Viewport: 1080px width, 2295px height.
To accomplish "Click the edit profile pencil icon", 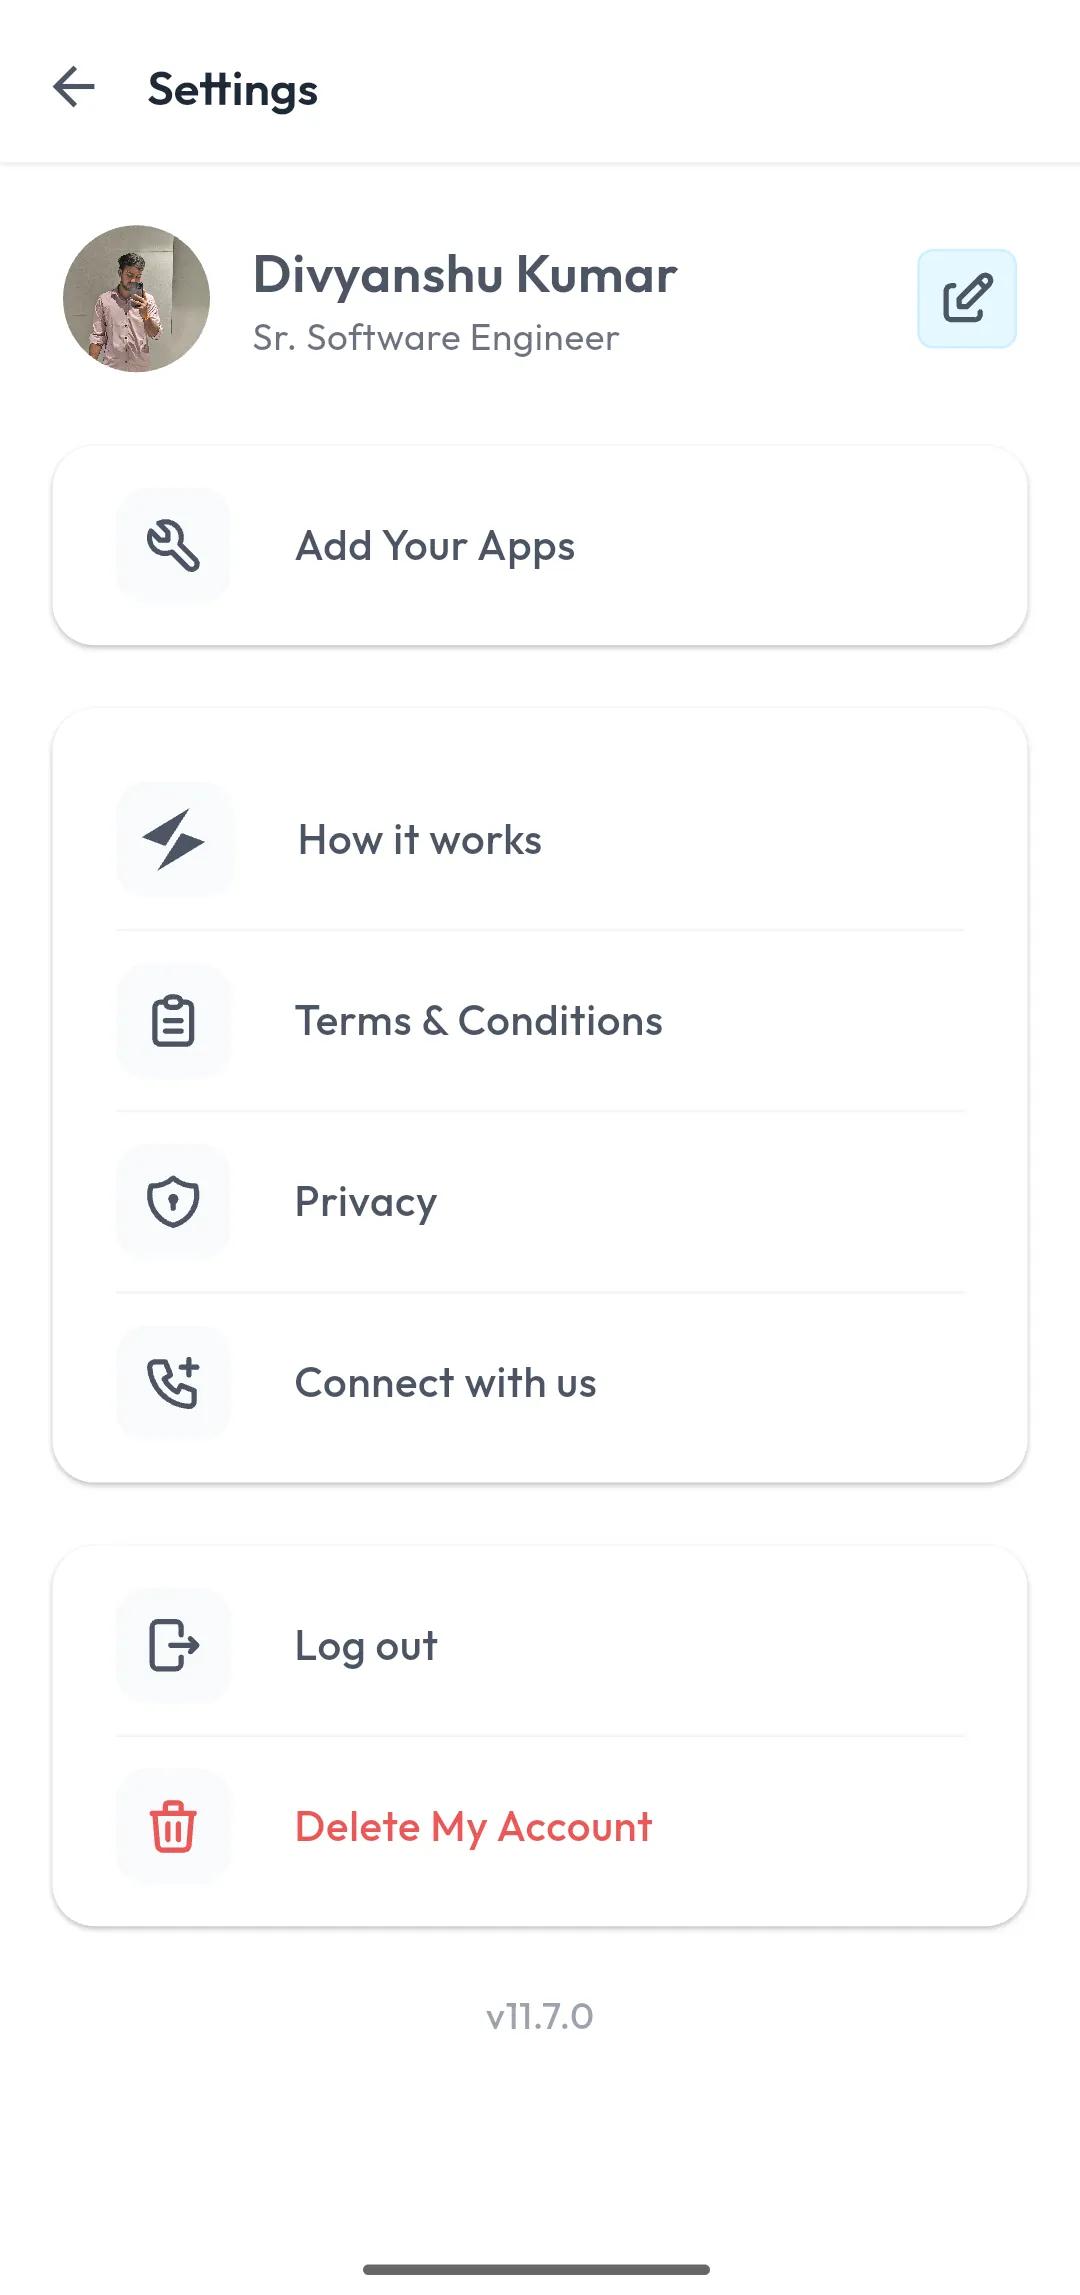I will tap(967, 298).
